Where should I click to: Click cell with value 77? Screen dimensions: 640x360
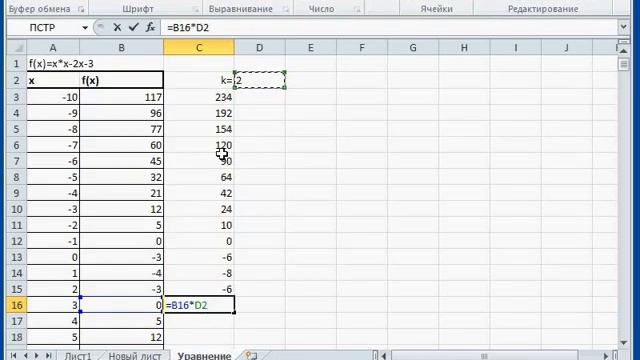click(121, 129)
